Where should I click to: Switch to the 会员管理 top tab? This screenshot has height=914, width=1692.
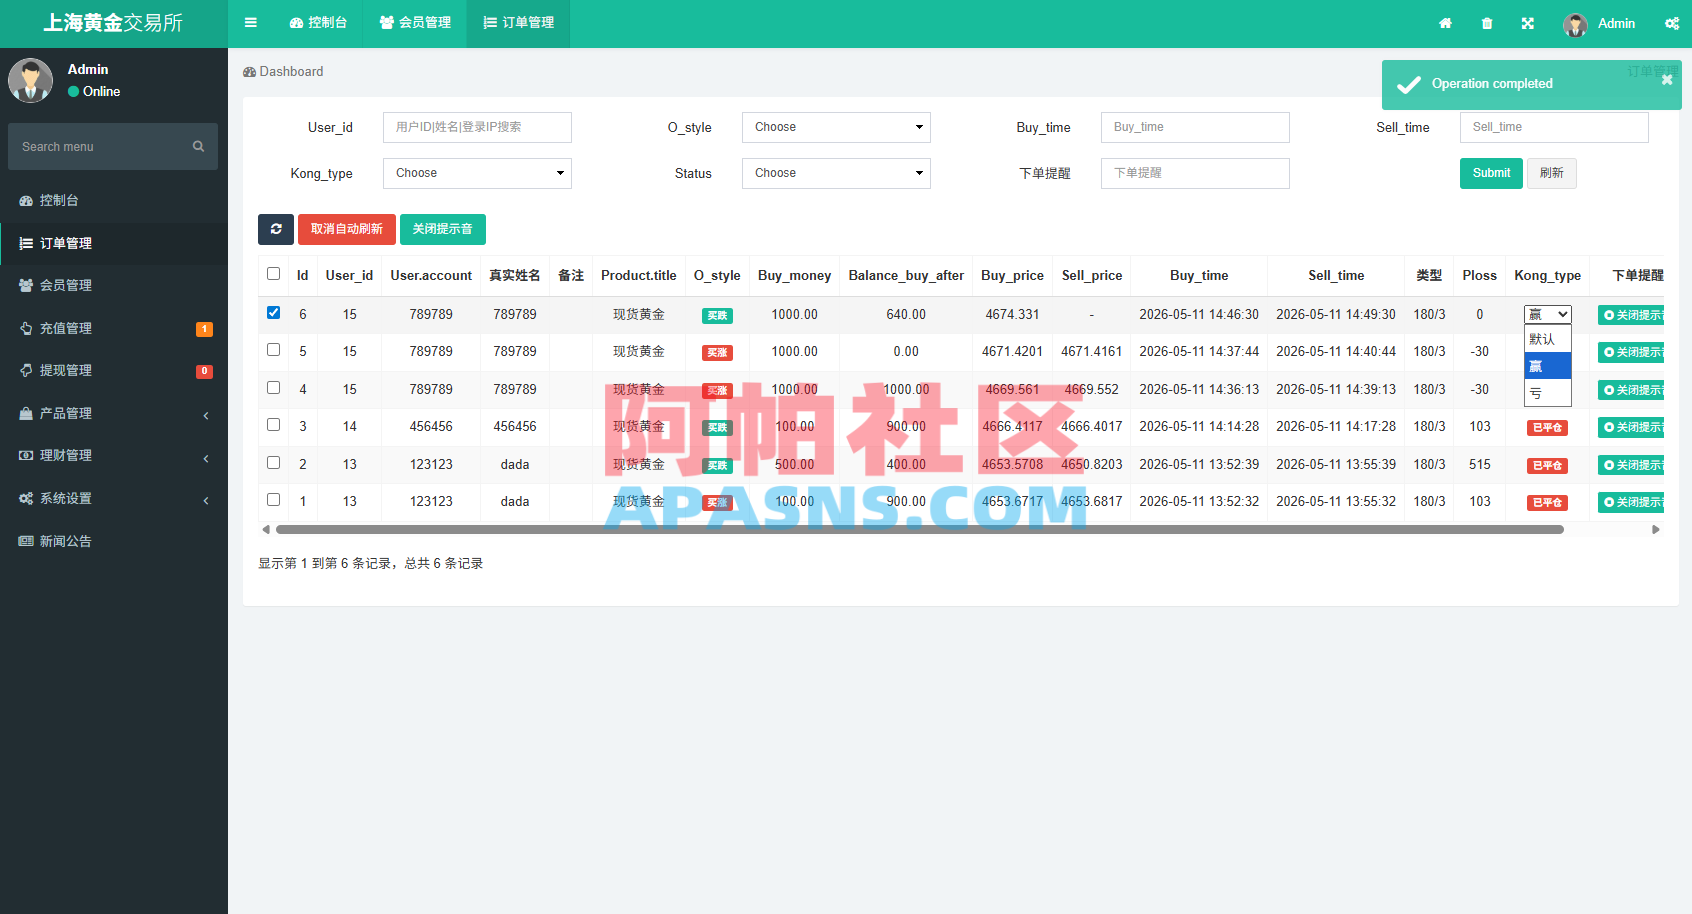coord(415,23)
